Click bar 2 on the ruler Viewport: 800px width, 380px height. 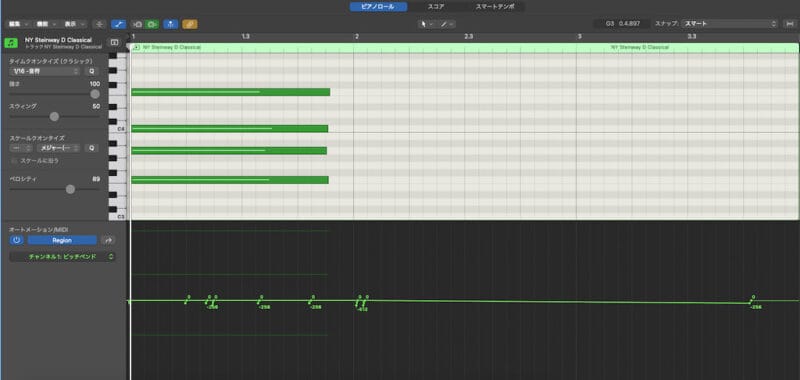click(357, 37)
